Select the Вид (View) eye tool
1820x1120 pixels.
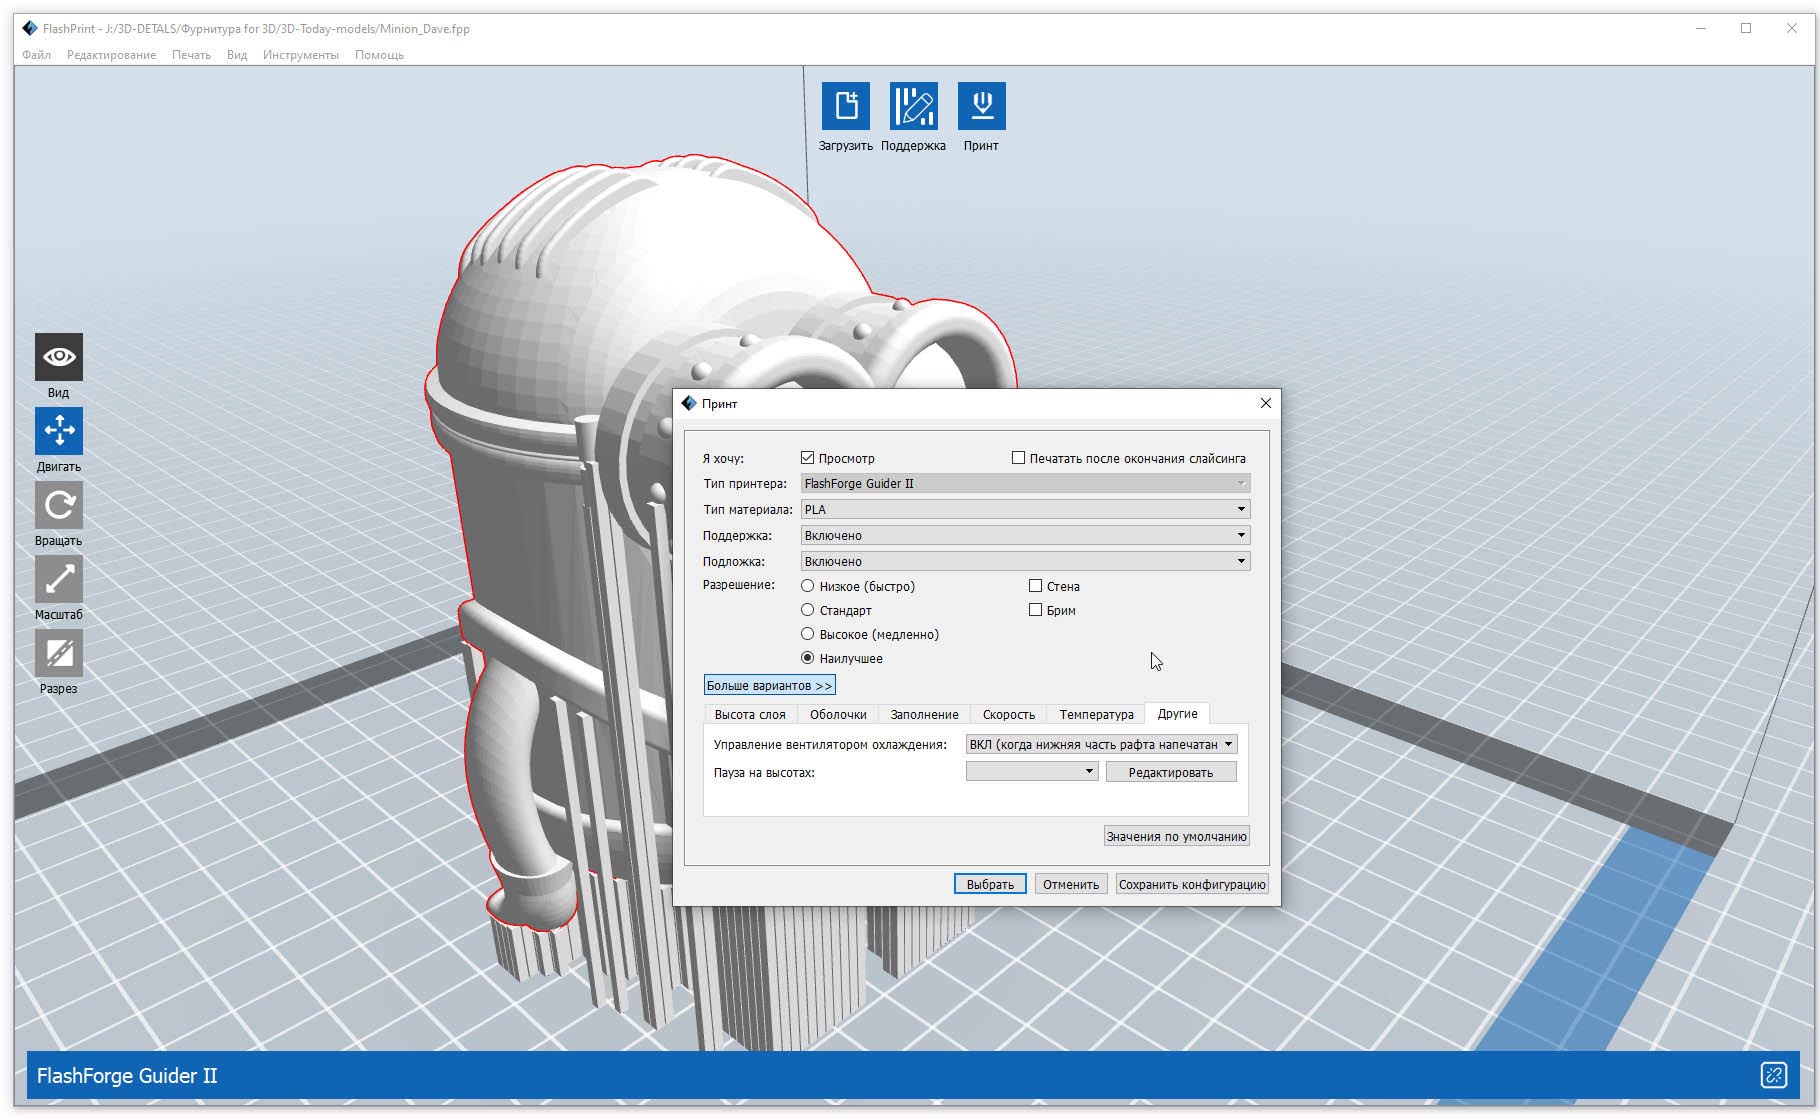tap(59, 357)
